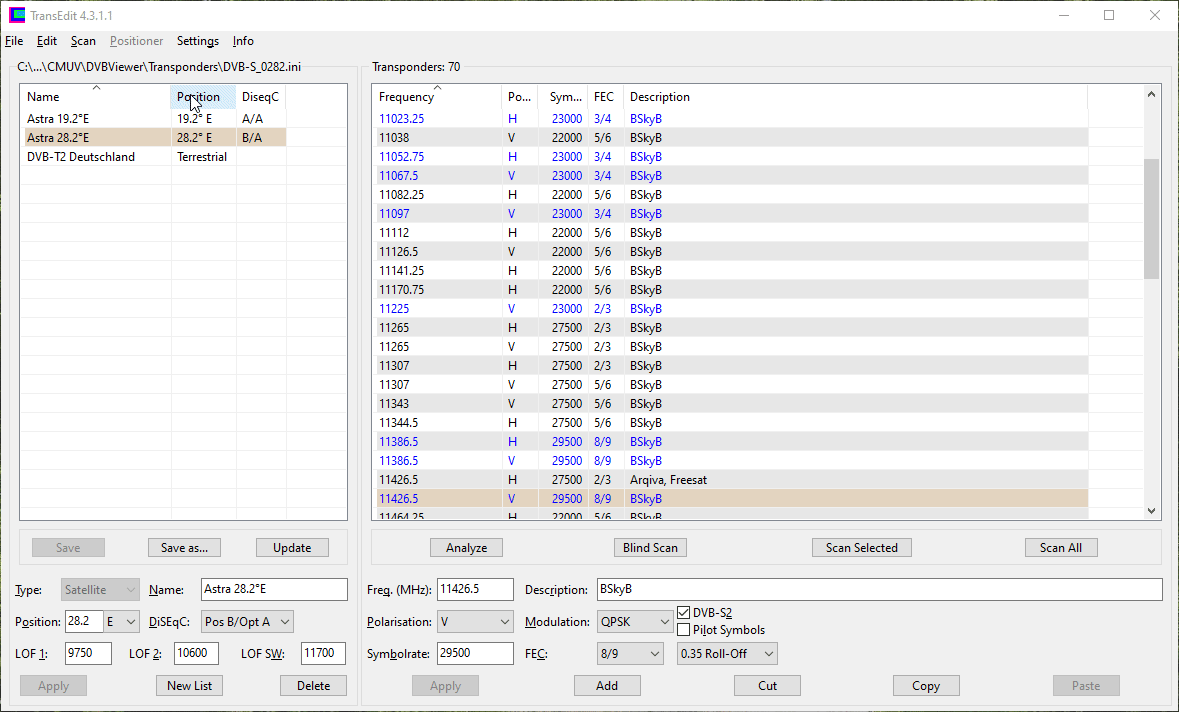The width and height of the screenshot is (1179, 712).
Task: Click the TransEdit app icon in title bar
Action: (x=17, y=15)
